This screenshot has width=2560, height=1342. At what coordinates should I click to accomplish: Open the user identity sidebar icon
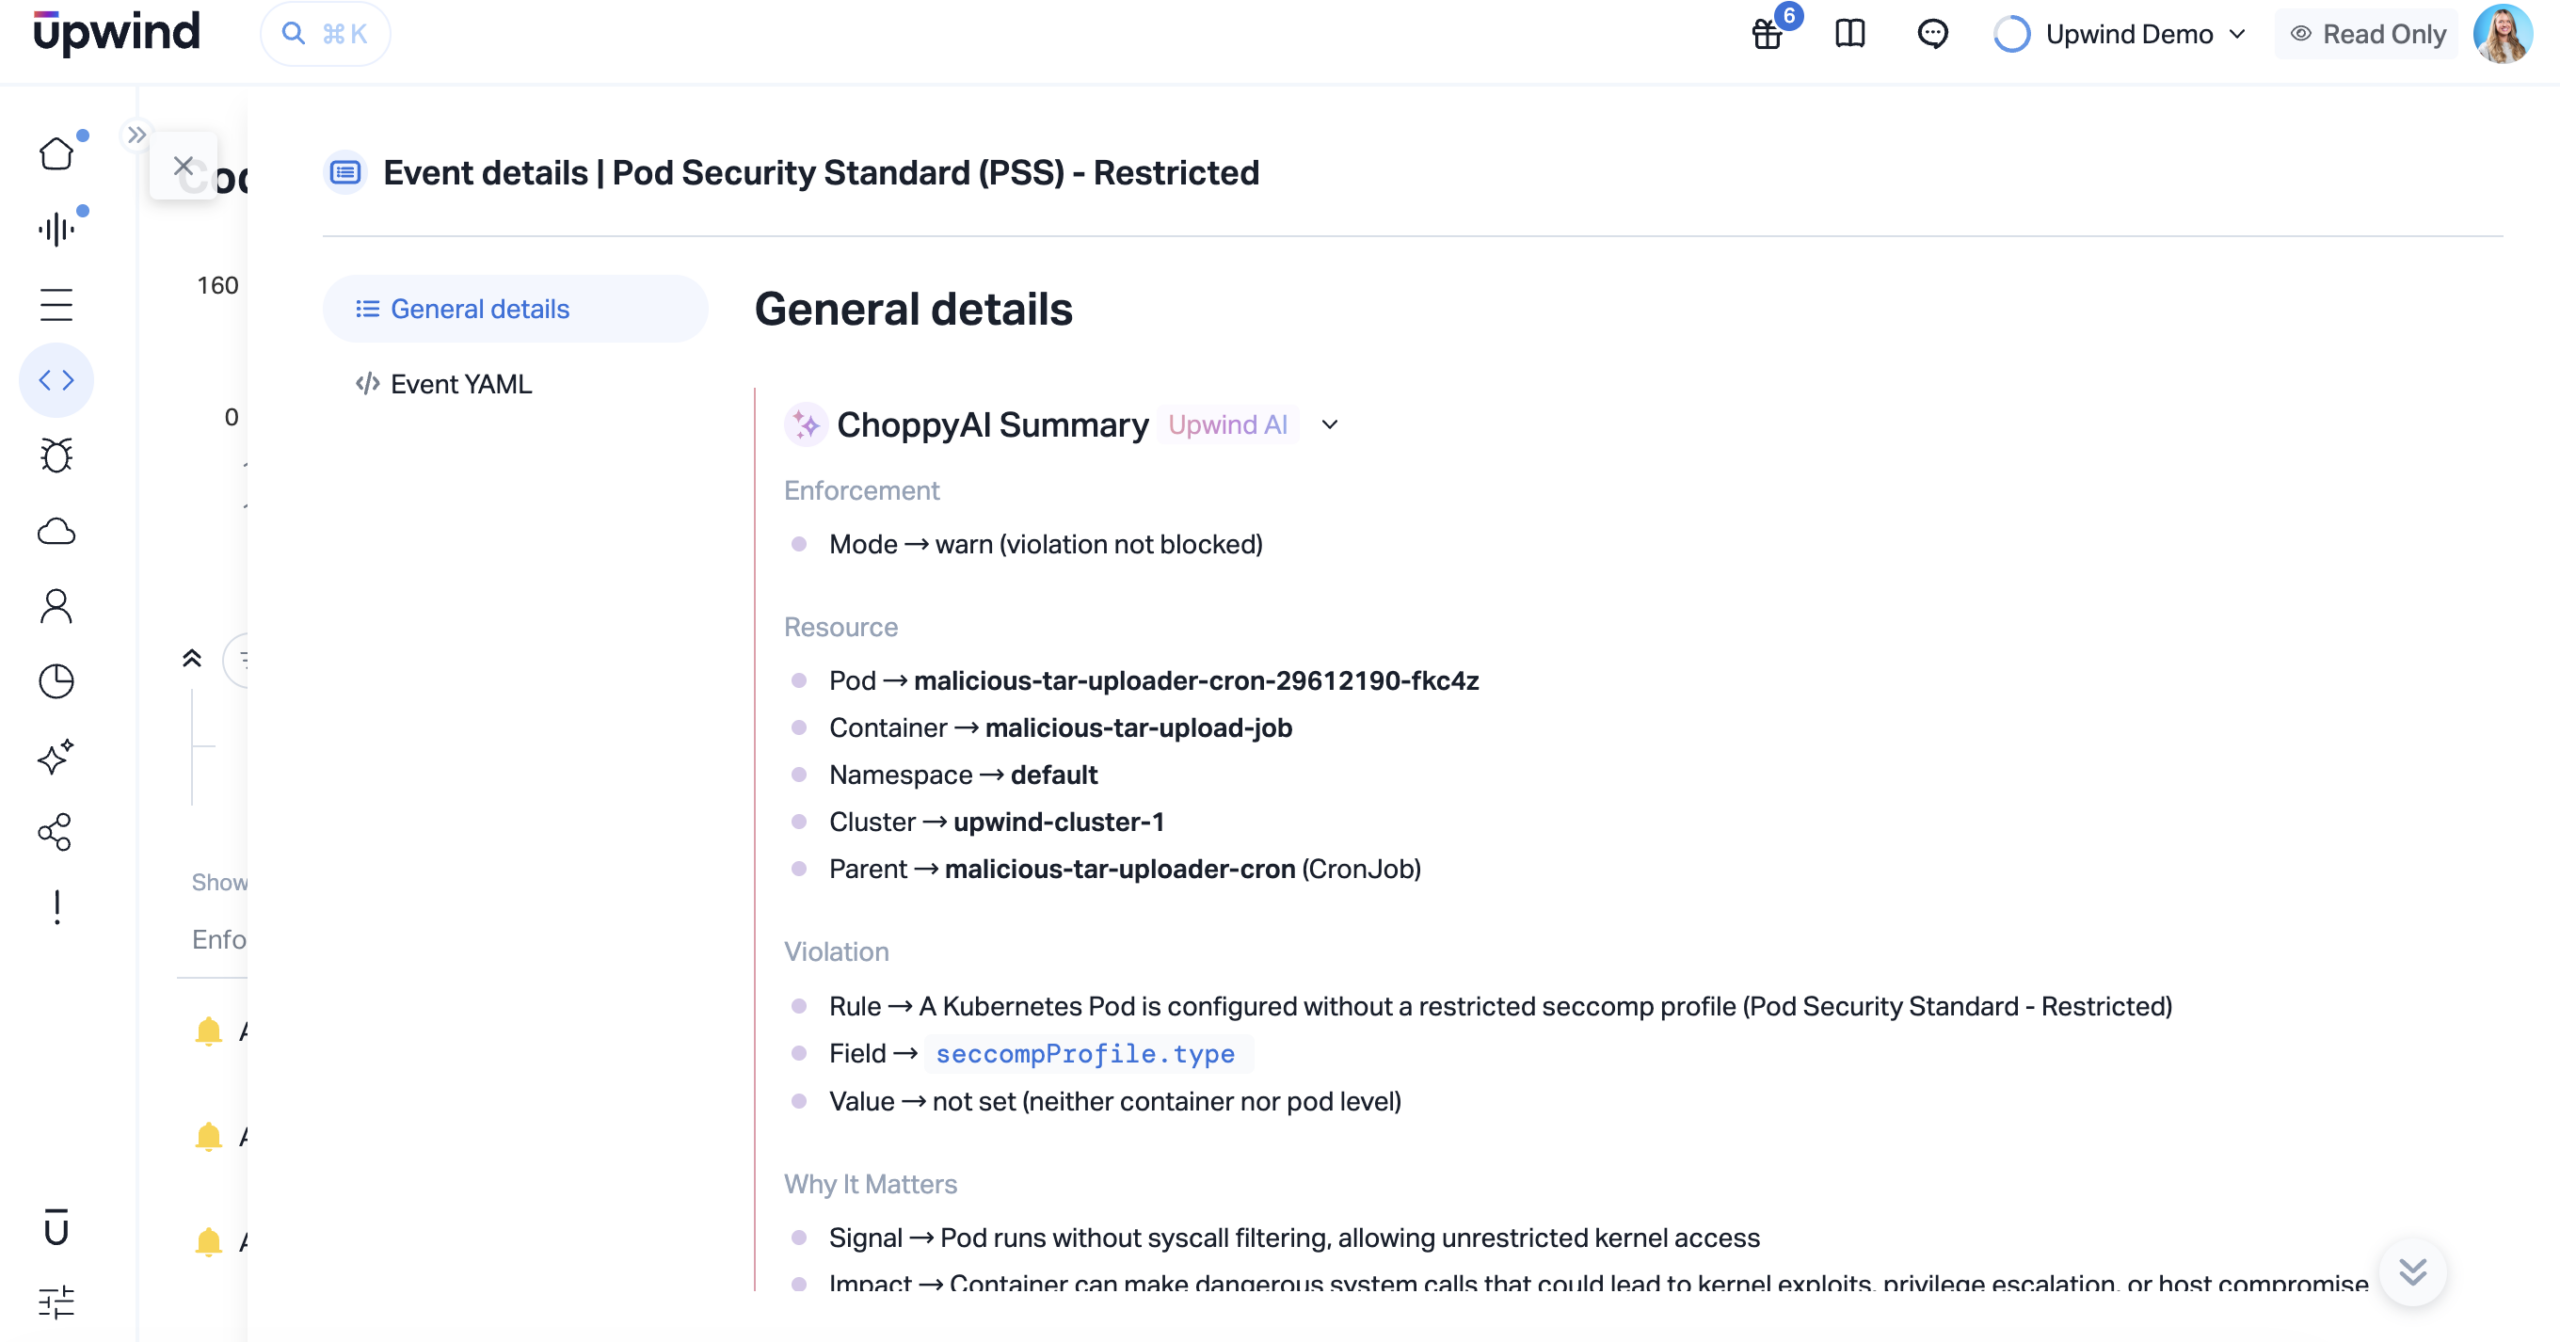(56, 606)
